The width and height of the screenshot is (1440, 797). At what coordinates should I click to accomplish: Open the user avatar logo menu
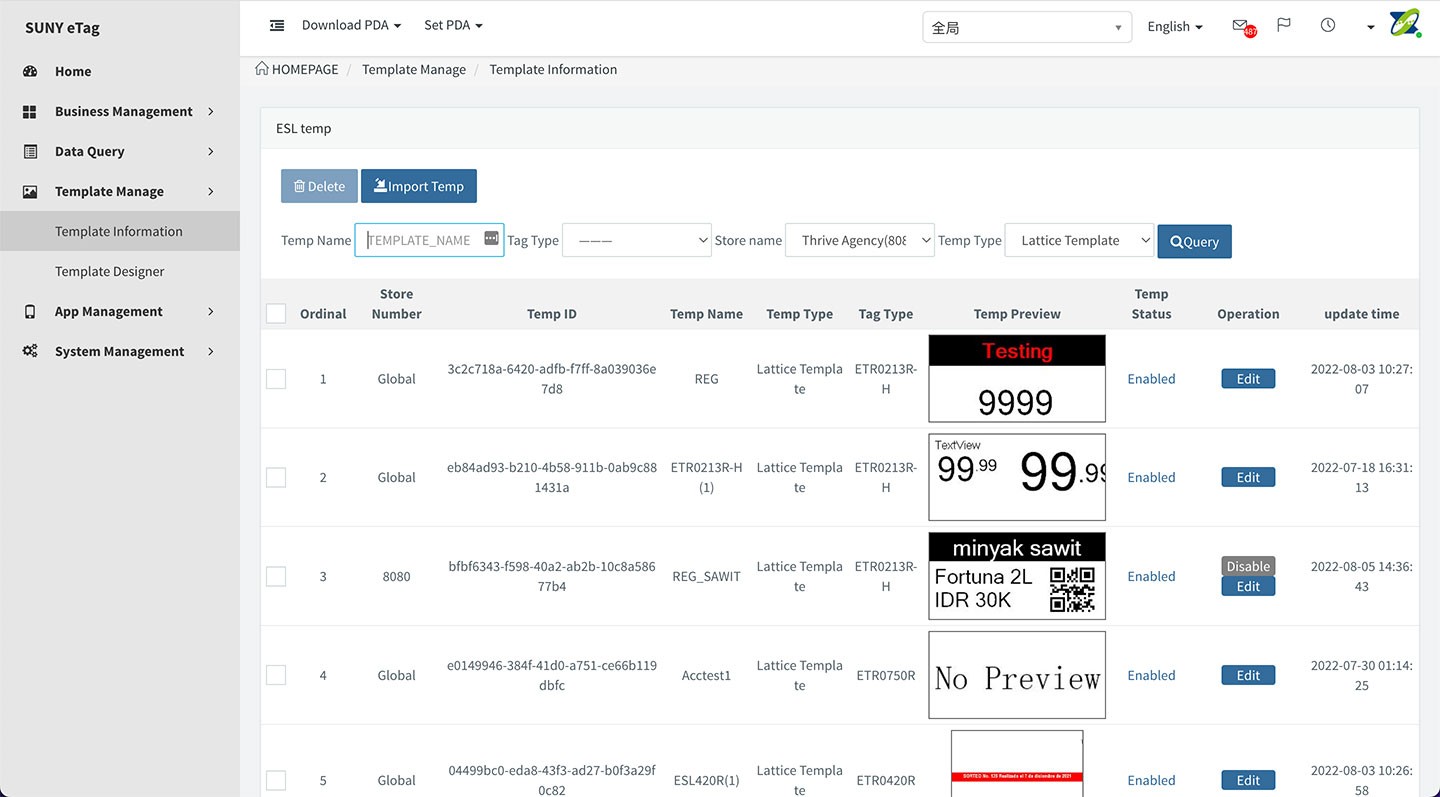pyautogui.click(x=1404, y=24)
